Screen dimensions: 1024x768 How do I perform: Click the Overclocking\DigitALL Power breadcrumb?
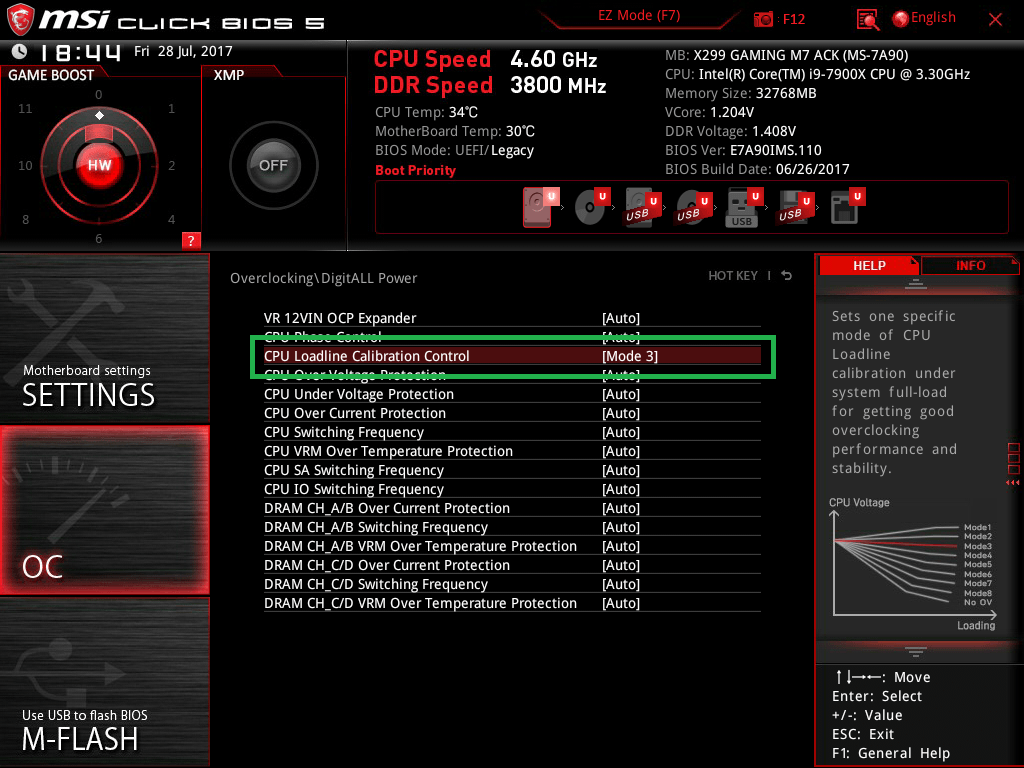pos(323,278)
